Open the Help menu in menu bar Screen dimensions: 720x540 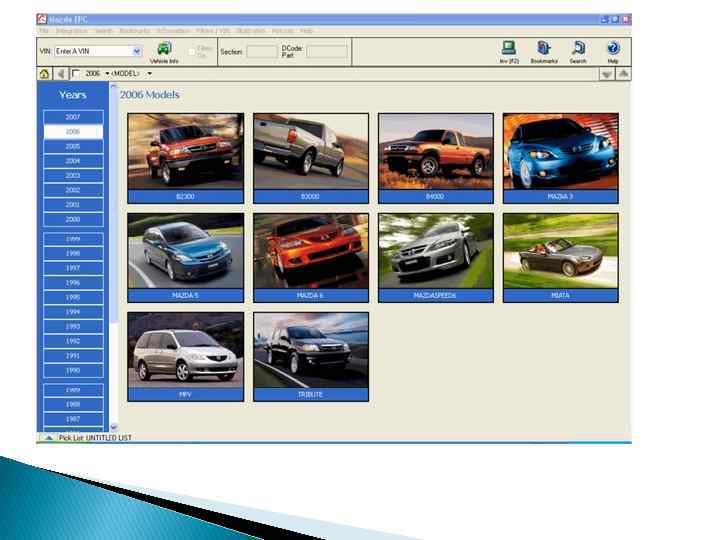307,31
